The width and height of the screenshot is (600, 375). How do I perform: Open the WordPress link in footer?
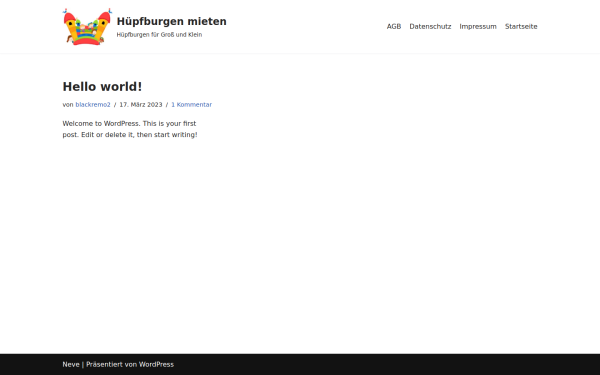156,364
